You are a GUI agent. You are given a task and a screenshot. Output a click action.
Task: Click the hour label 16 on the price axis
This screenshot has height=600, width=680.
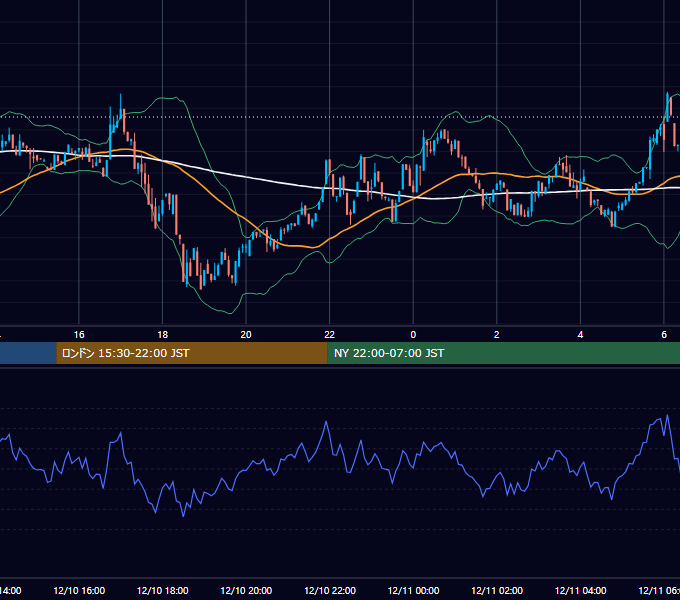point(79,335)
